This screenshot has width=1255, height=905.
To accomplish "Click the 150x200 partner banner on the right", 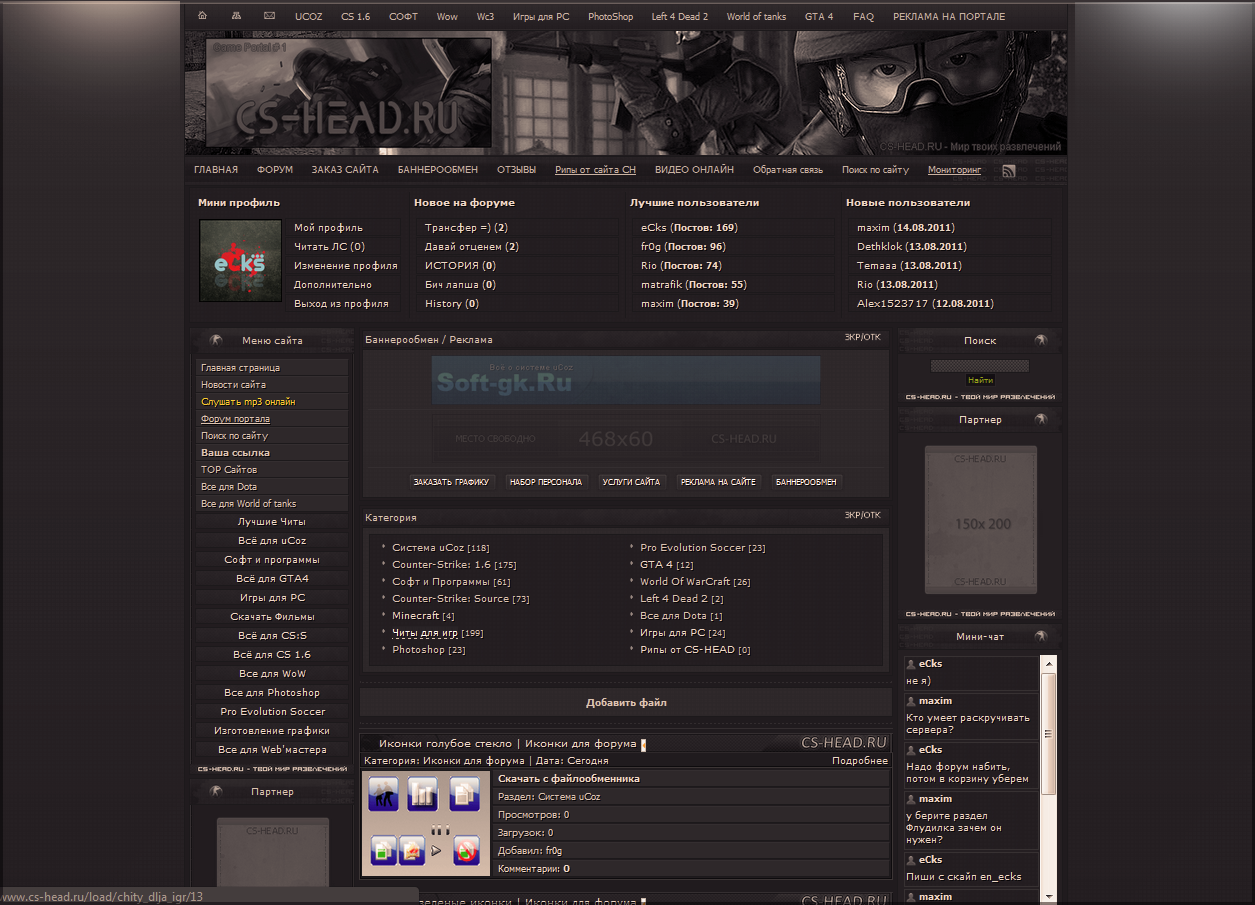I will coord(980,520).
